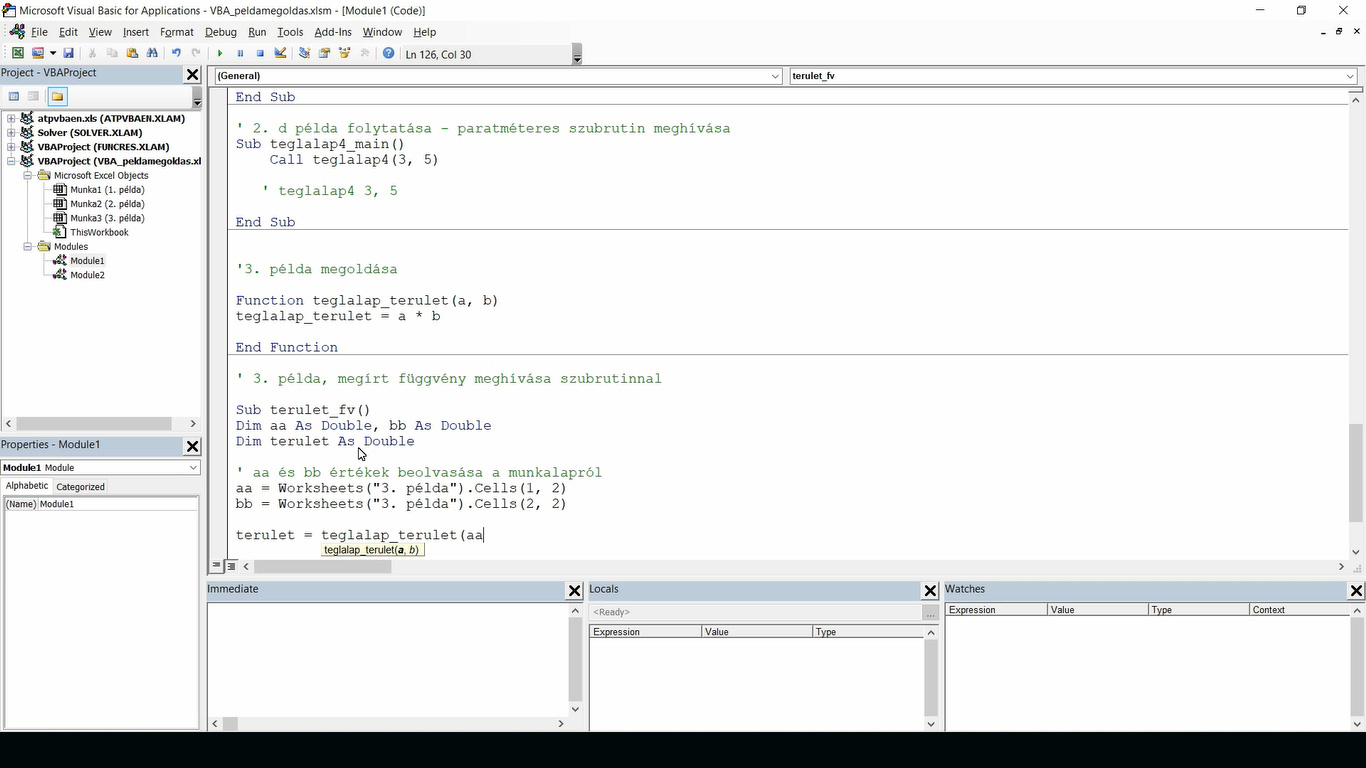
Task: Open the Debug menu
Action: coord(221,32)
